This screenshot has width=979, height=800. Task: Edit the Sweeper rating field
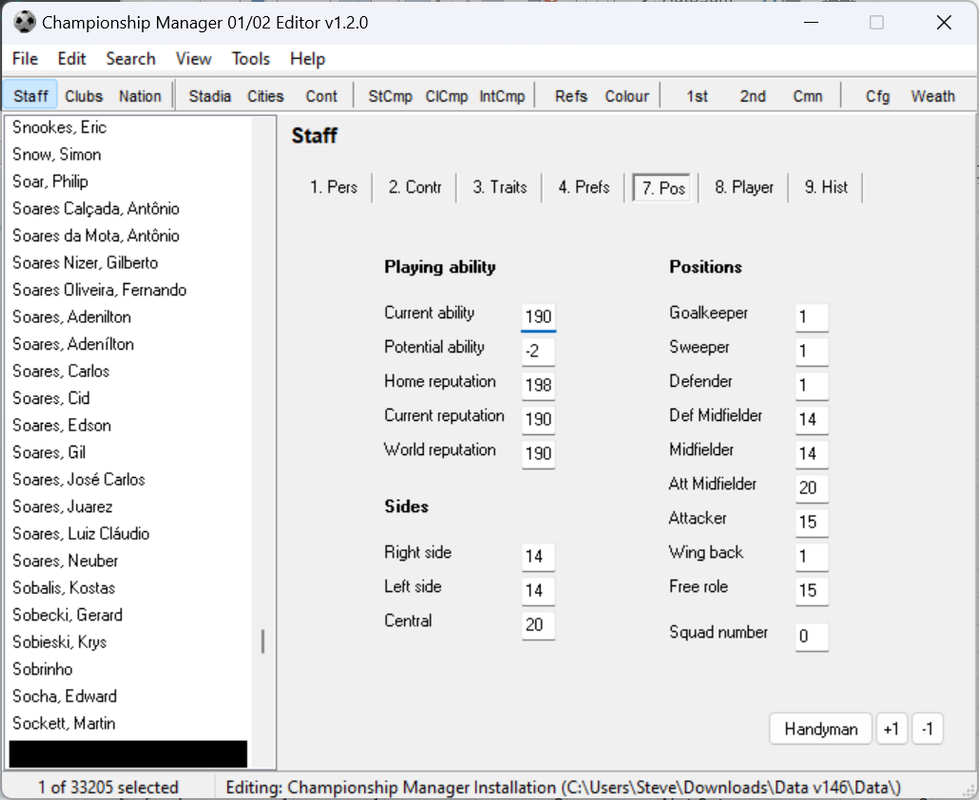[812, 352]
